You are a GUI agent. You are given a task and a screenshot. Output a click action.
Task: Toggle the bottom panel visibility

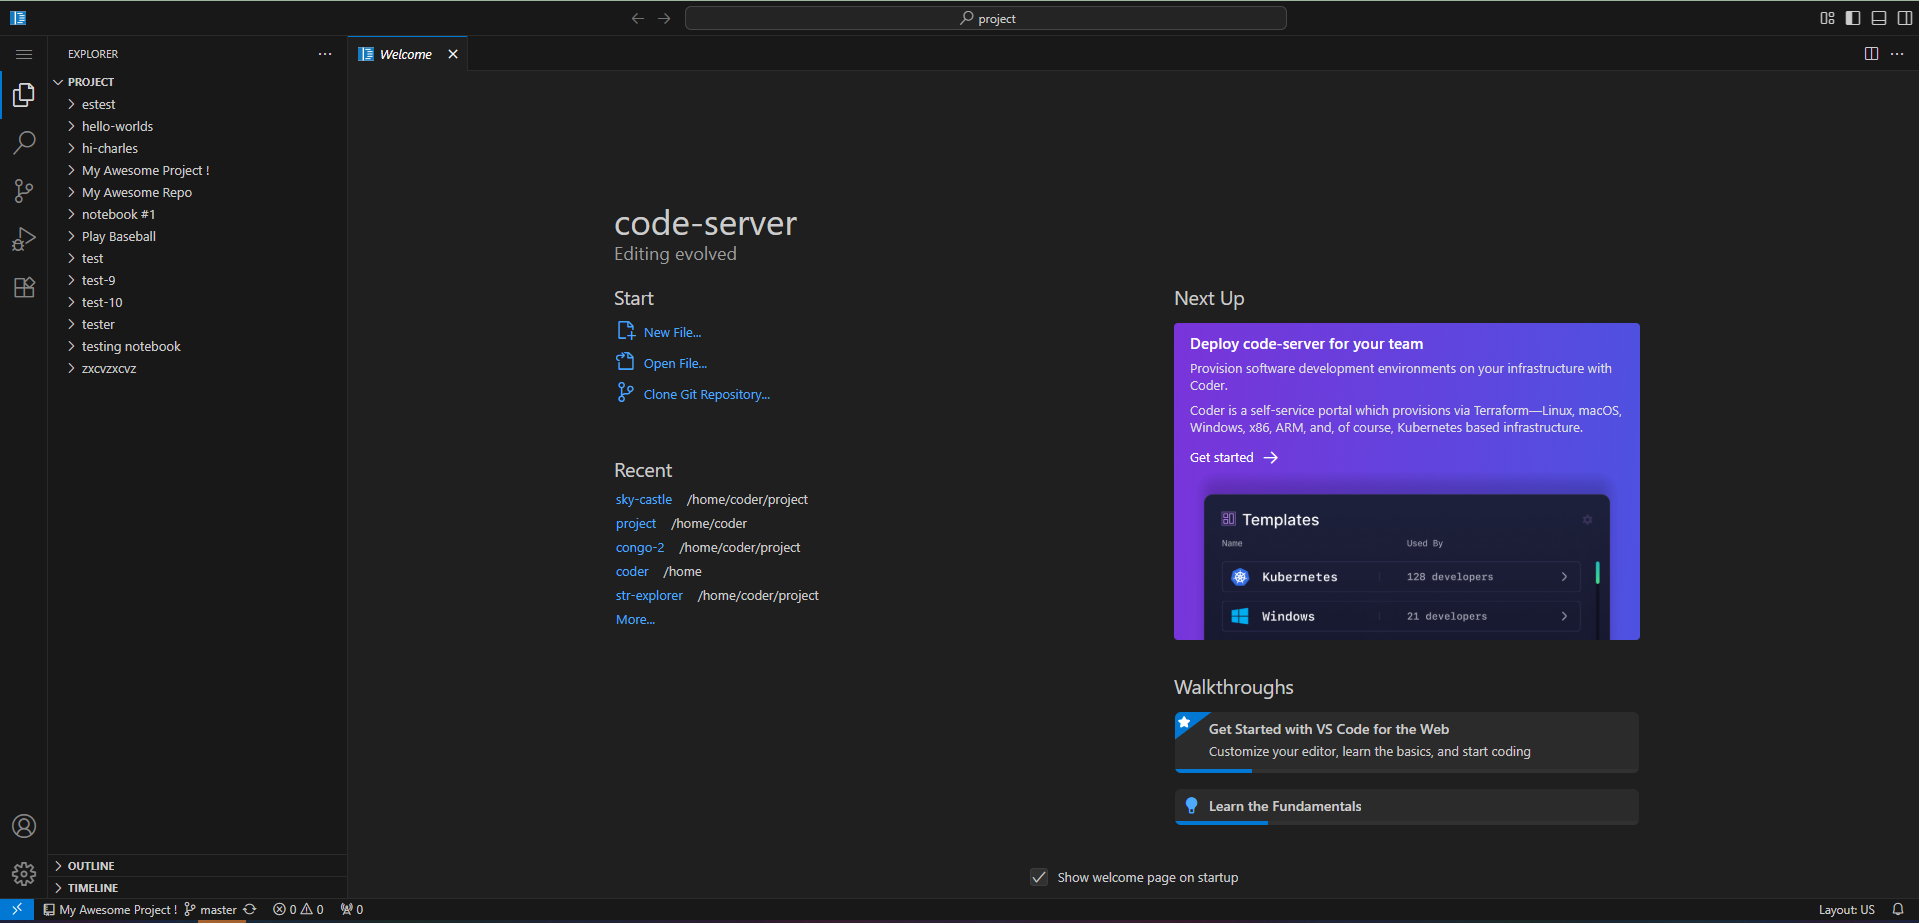[x=1879, y=18]
